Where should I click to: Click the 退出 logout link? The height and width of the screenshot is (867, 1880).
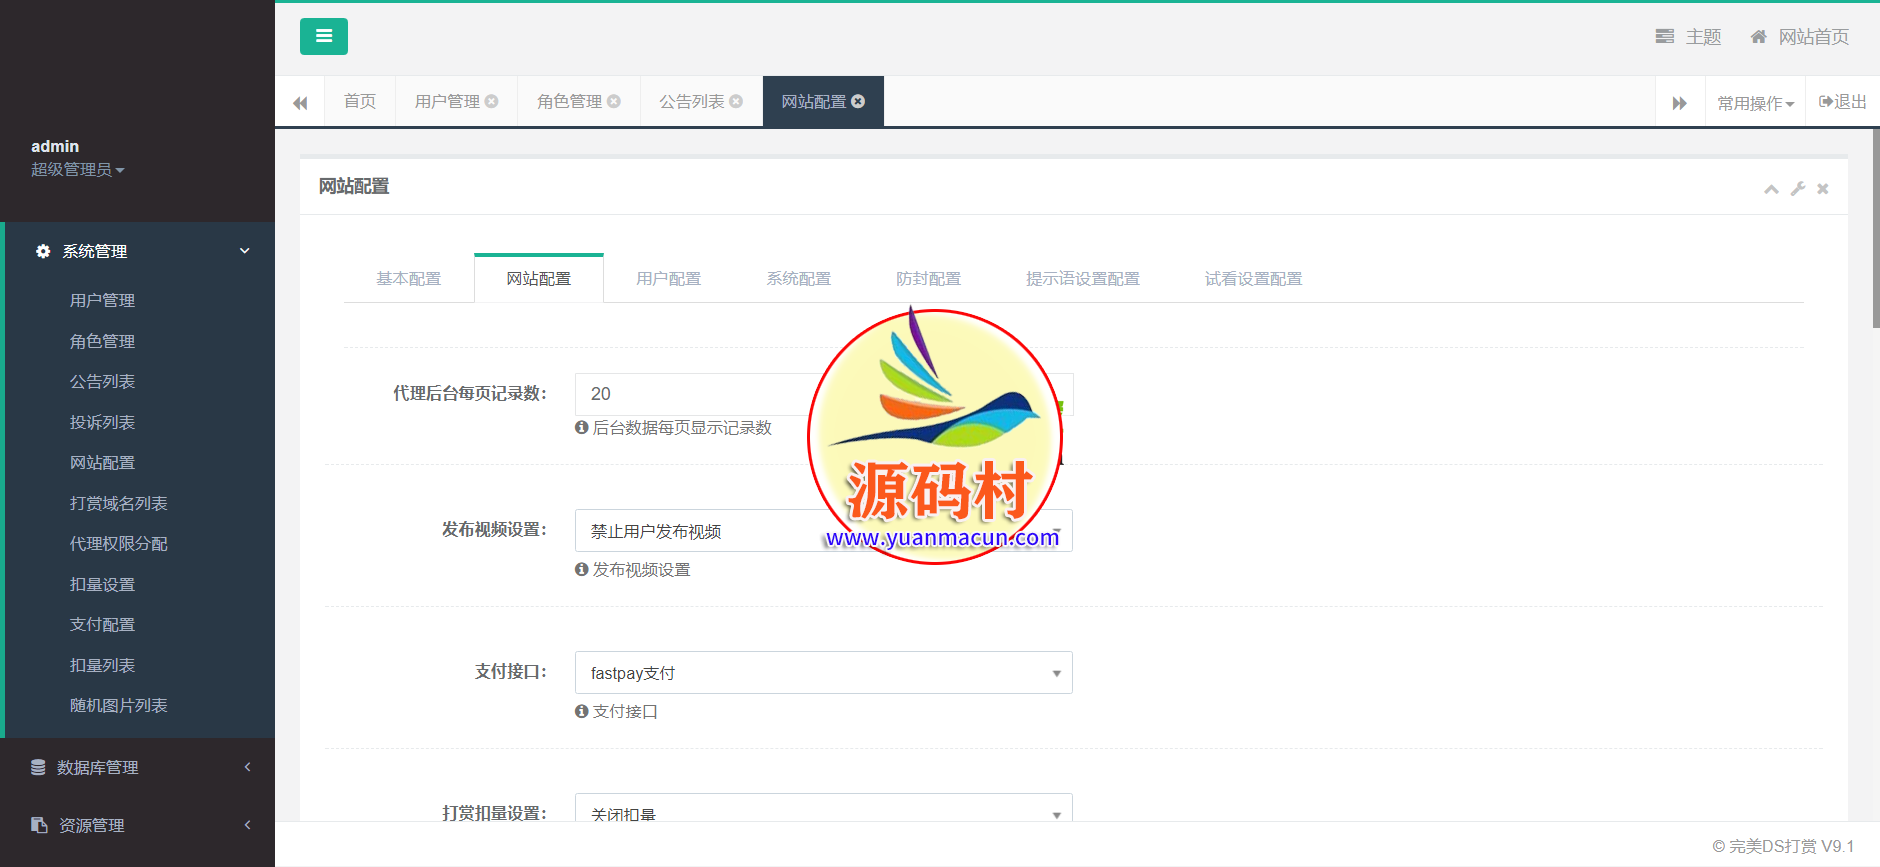tap(1842, 102)
